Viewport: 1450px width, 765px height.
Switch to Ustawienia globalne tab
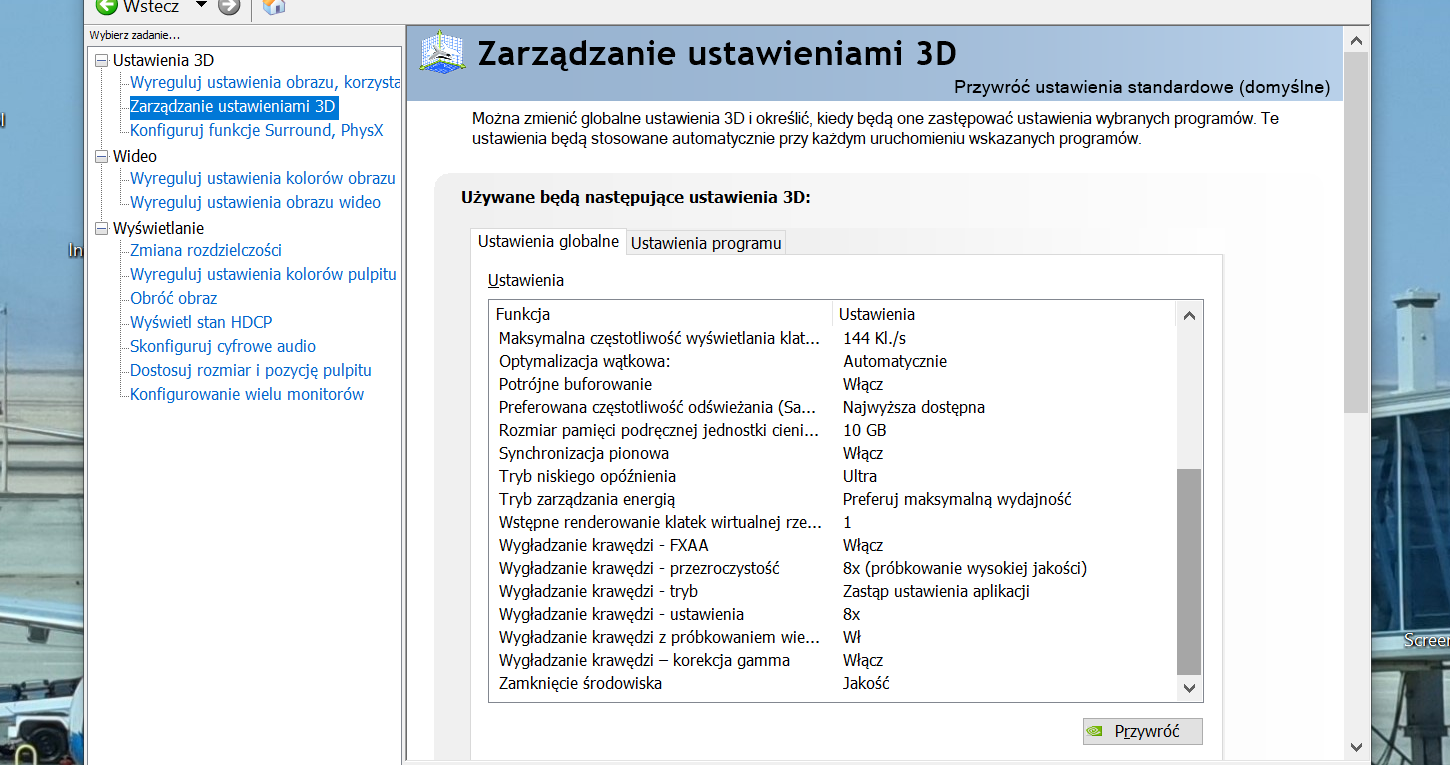pyautogui.click(x=548, y=241)
